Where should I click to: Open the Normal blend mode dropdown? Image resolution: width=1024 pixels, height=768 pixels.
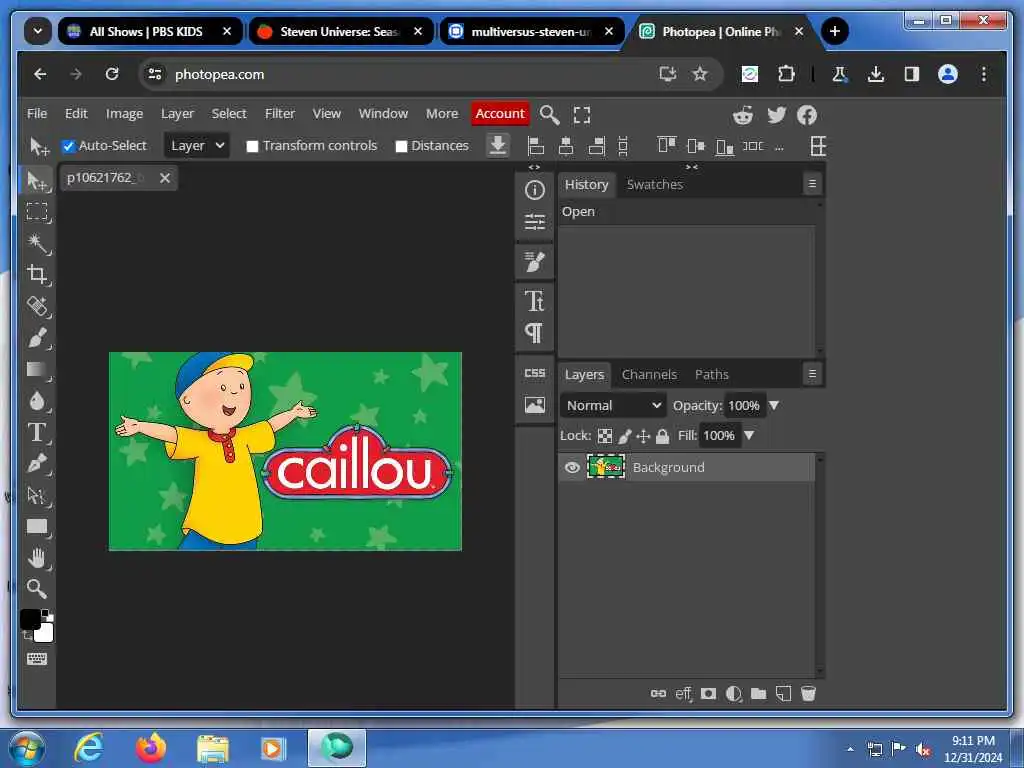point(613,406)
